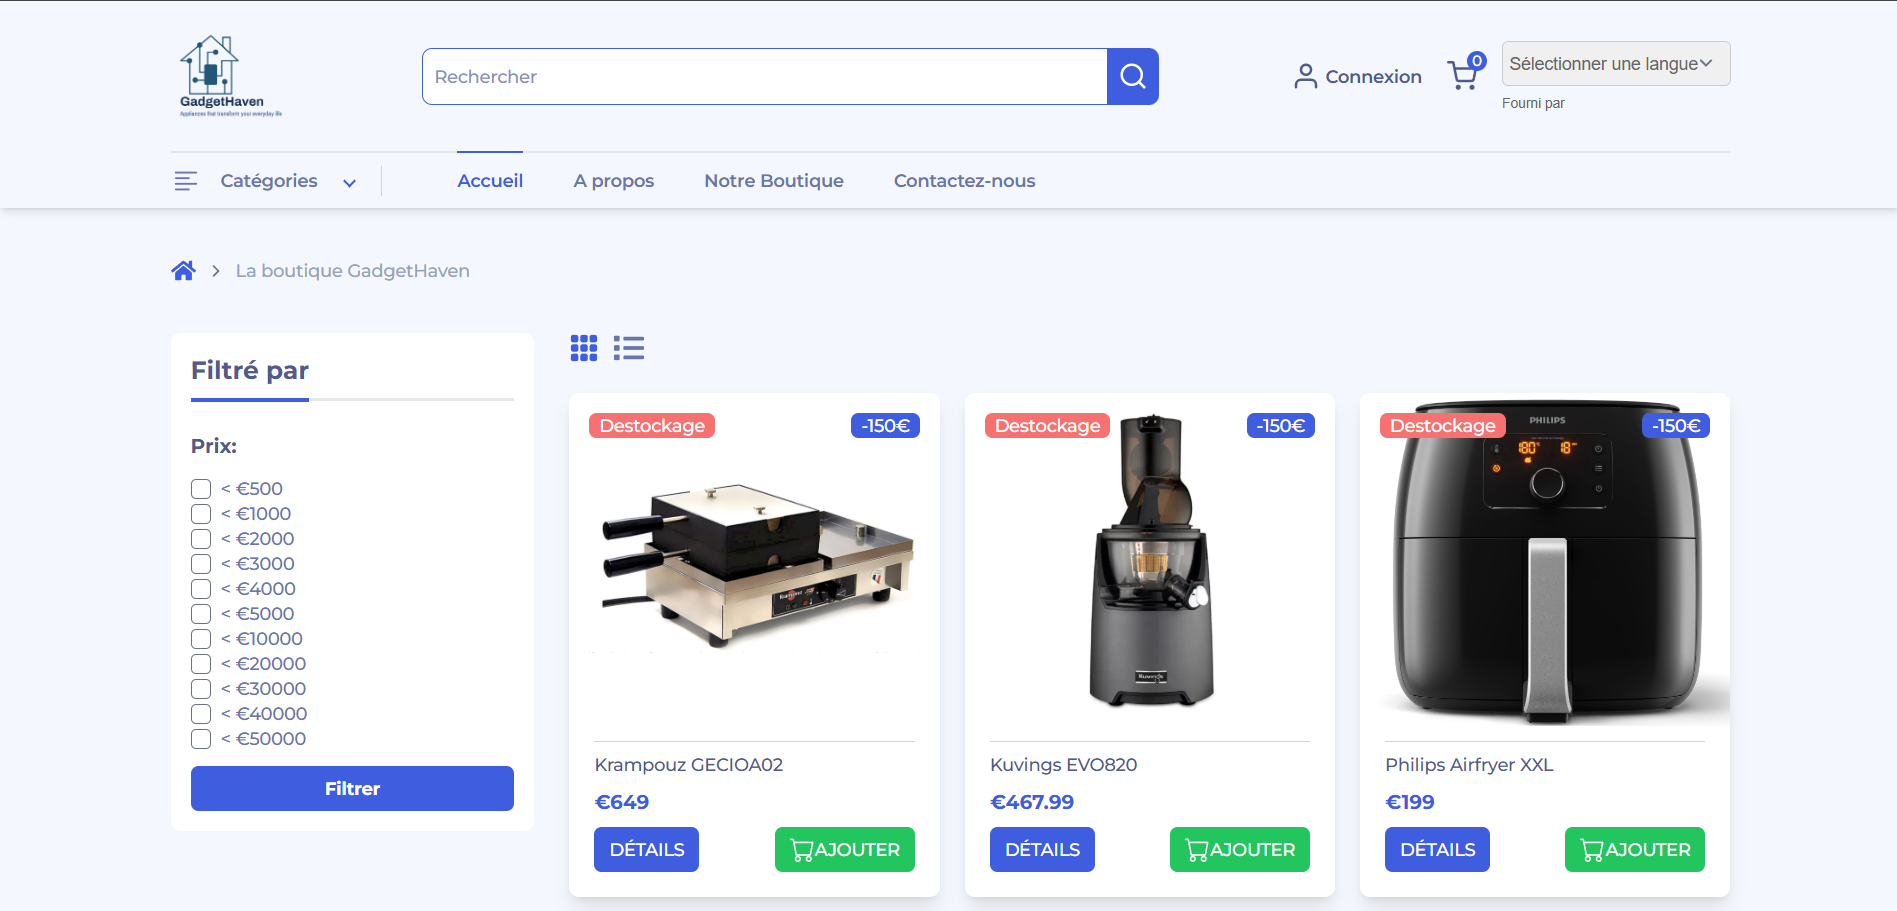
Task: Select the < €10000 price checkbox
Action: point(201,639)
